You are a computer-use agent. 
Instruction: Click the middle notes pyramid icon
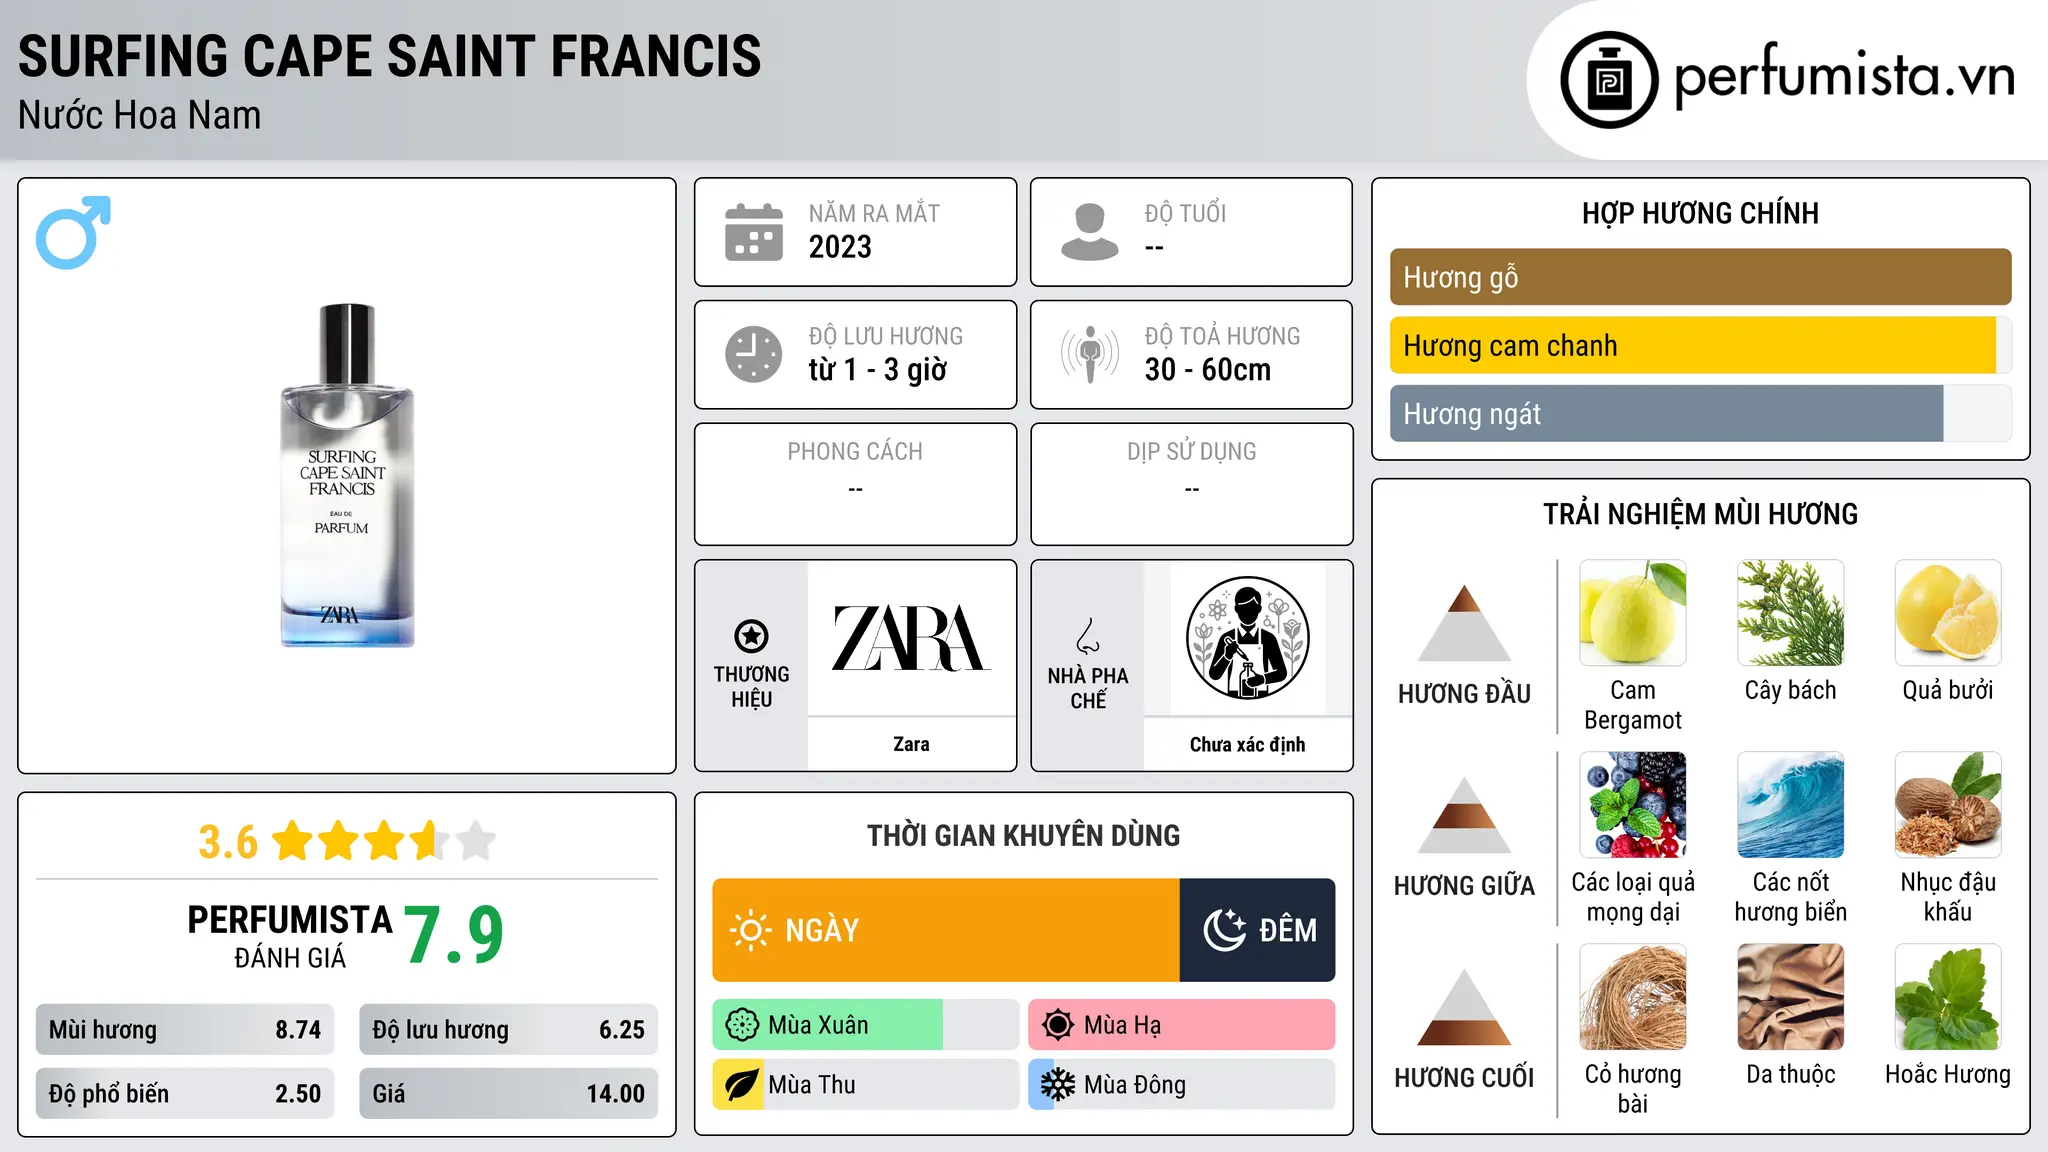(x=1464, y=815)
